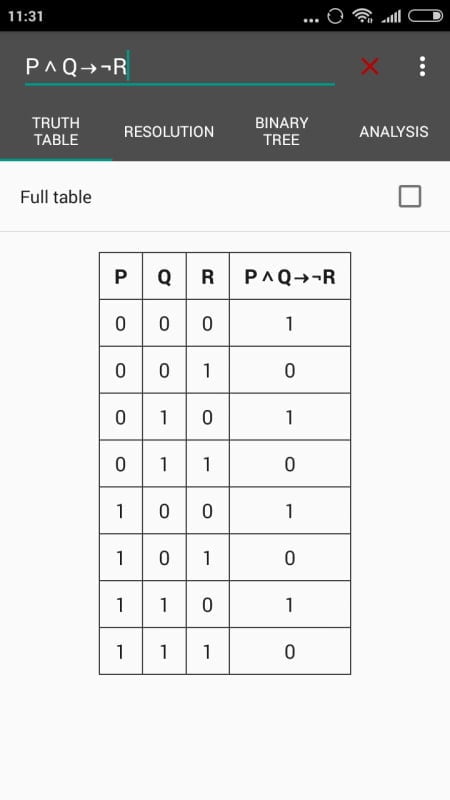
Task: Select the Truth Table tab
Action: click(x=56, y=132)
